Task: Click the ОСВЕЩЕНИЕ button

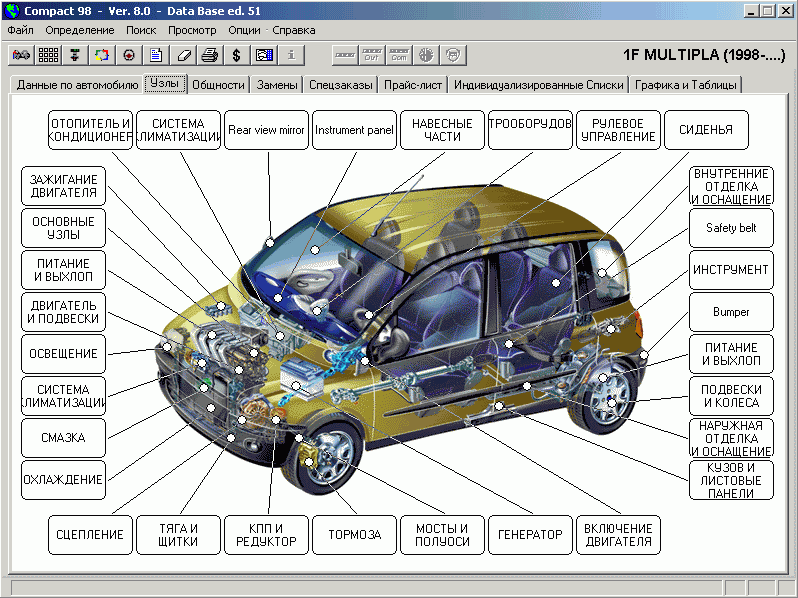Action: [x=64, y=354]
